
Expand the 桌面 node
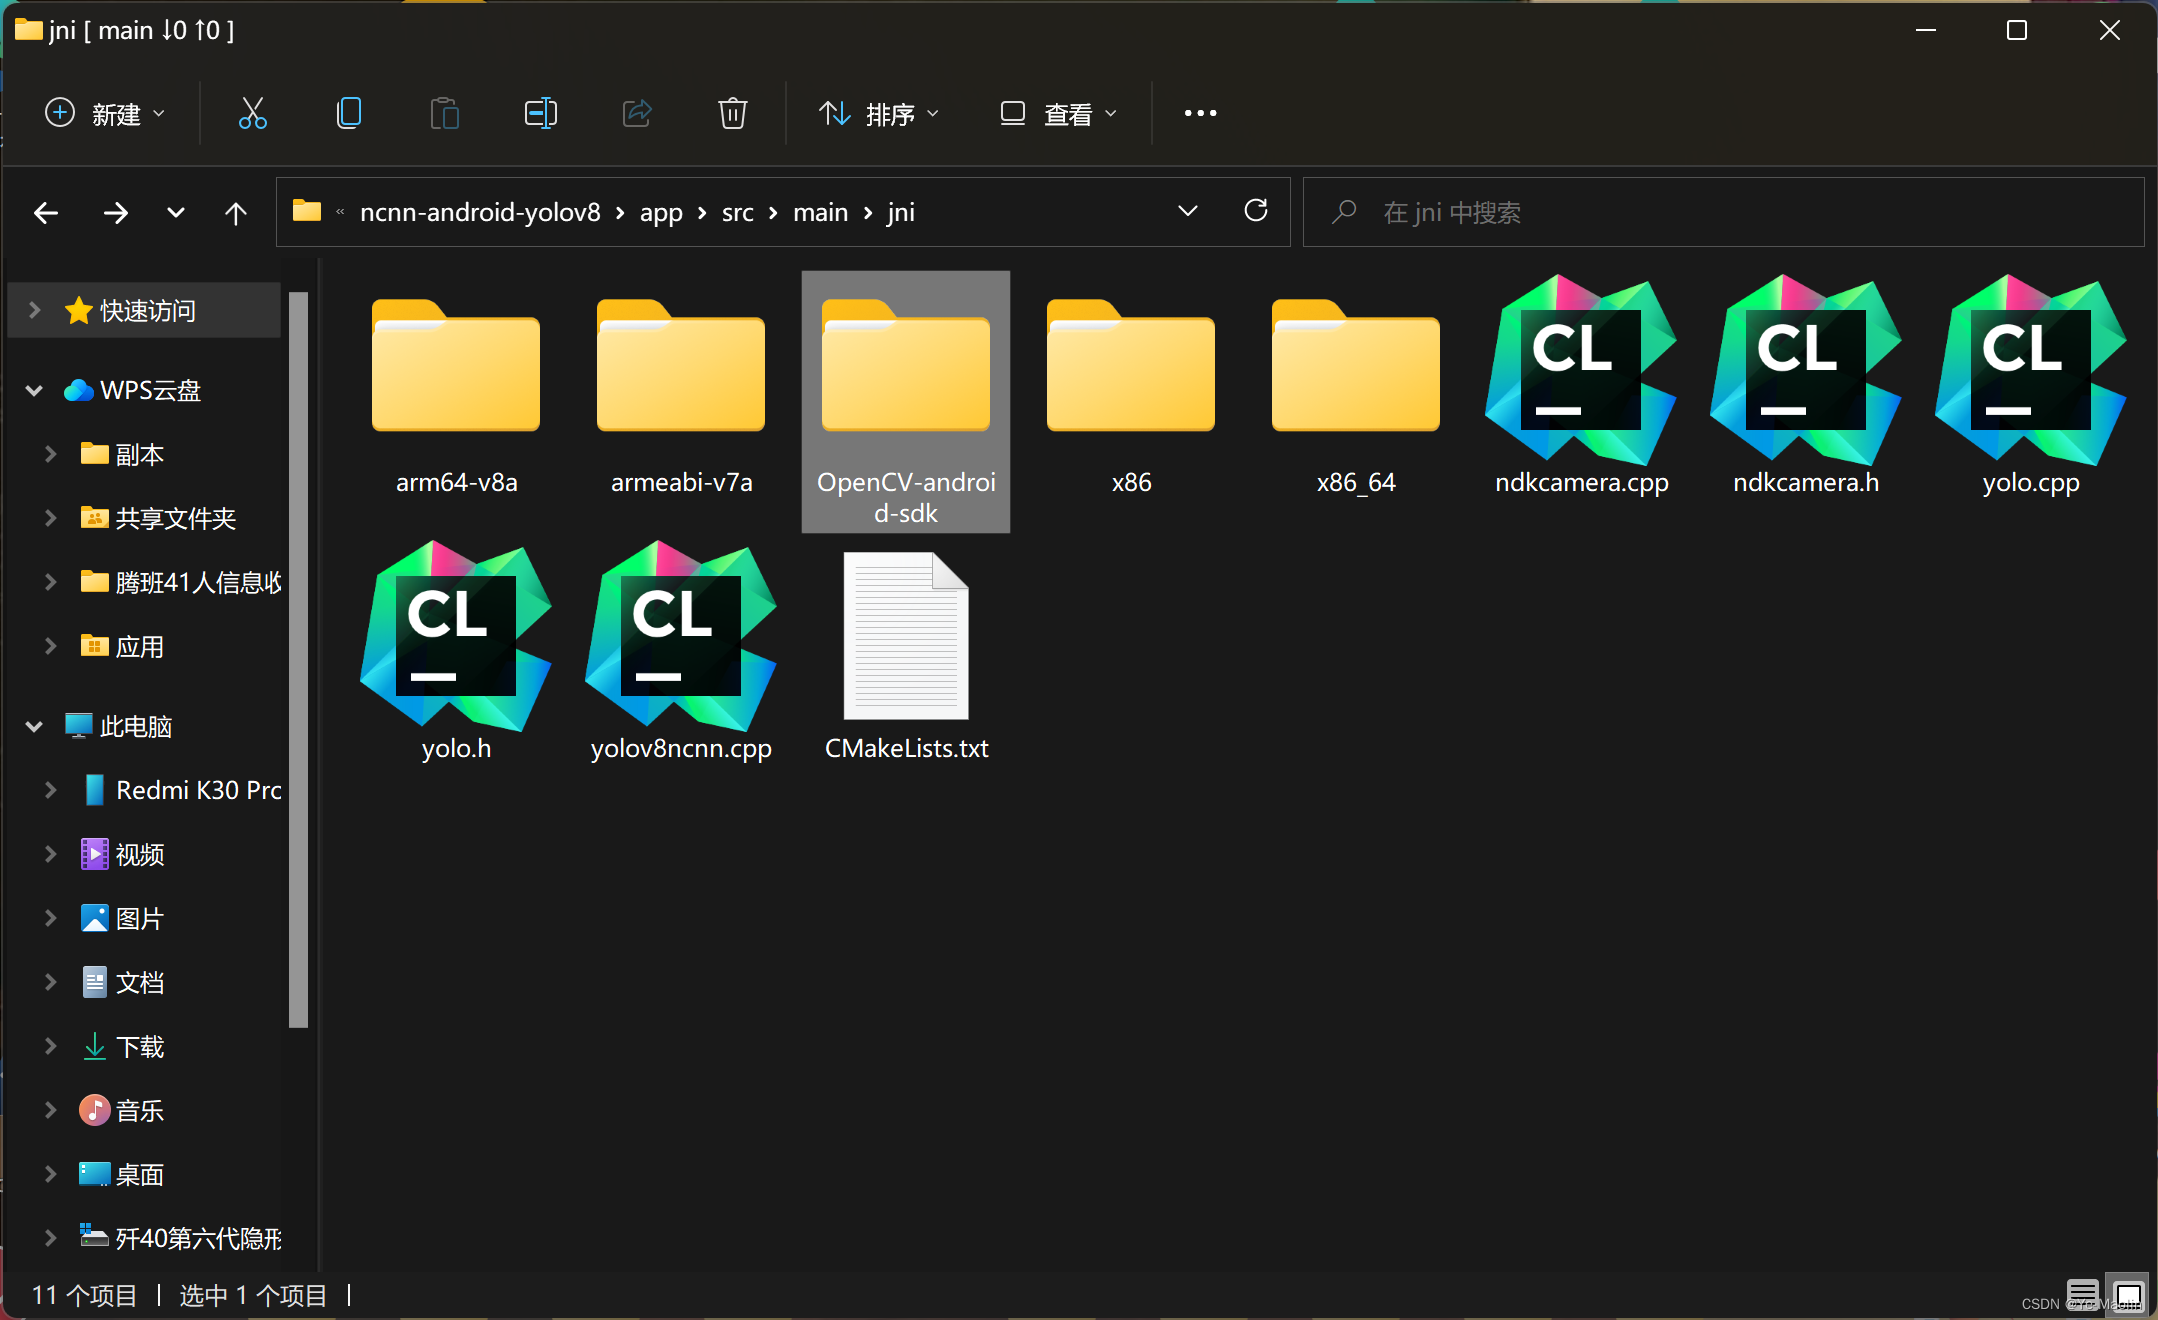pos(51,1174)
